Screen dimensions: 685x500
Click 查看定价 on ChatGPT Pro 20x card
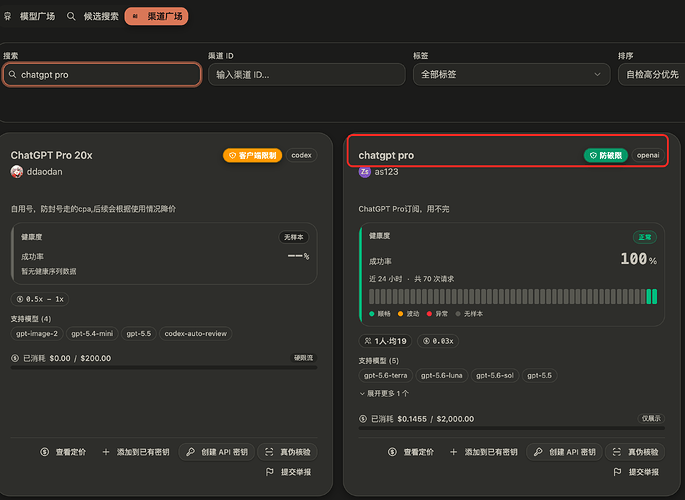64,452
